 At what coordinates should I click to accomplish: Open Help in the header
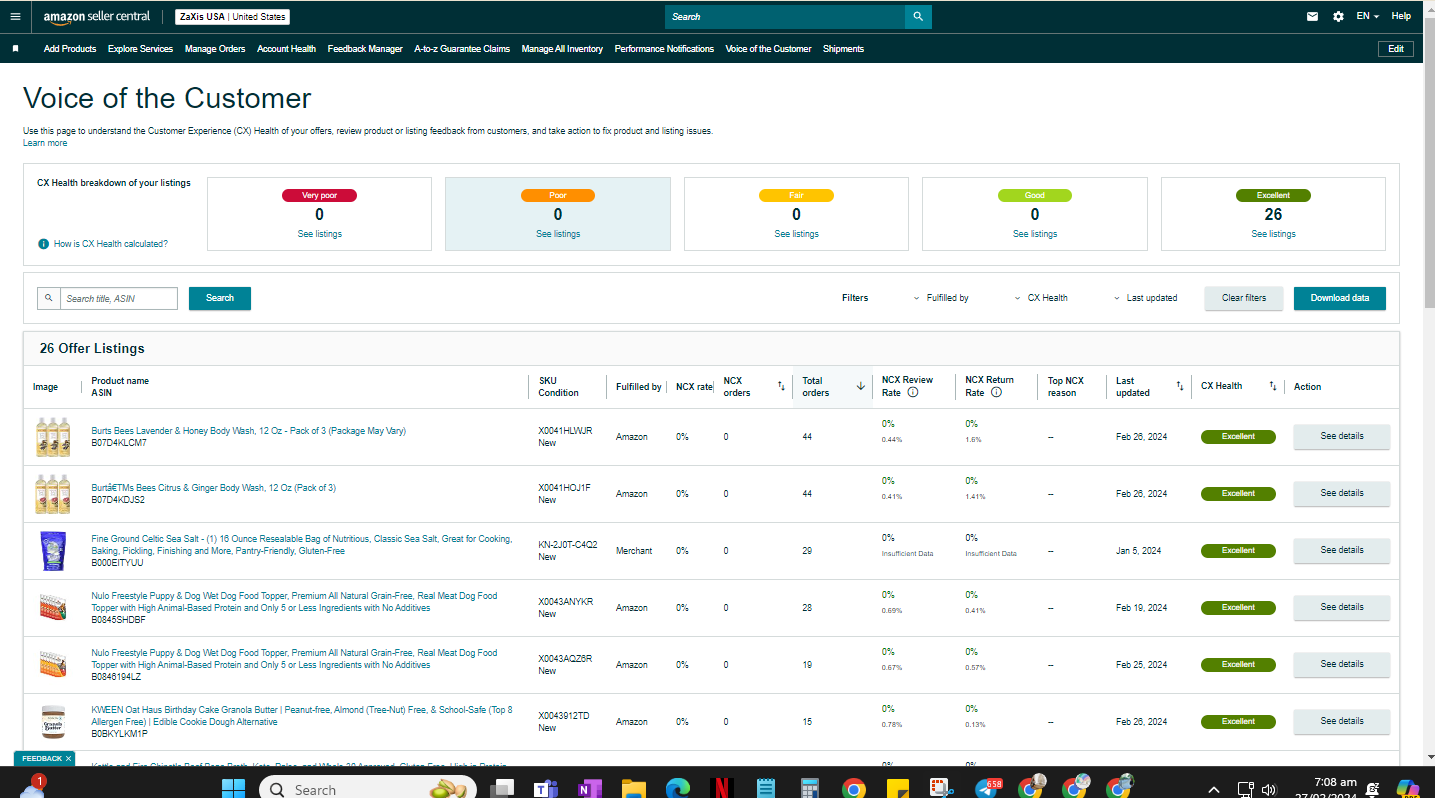coord(1401,16)
